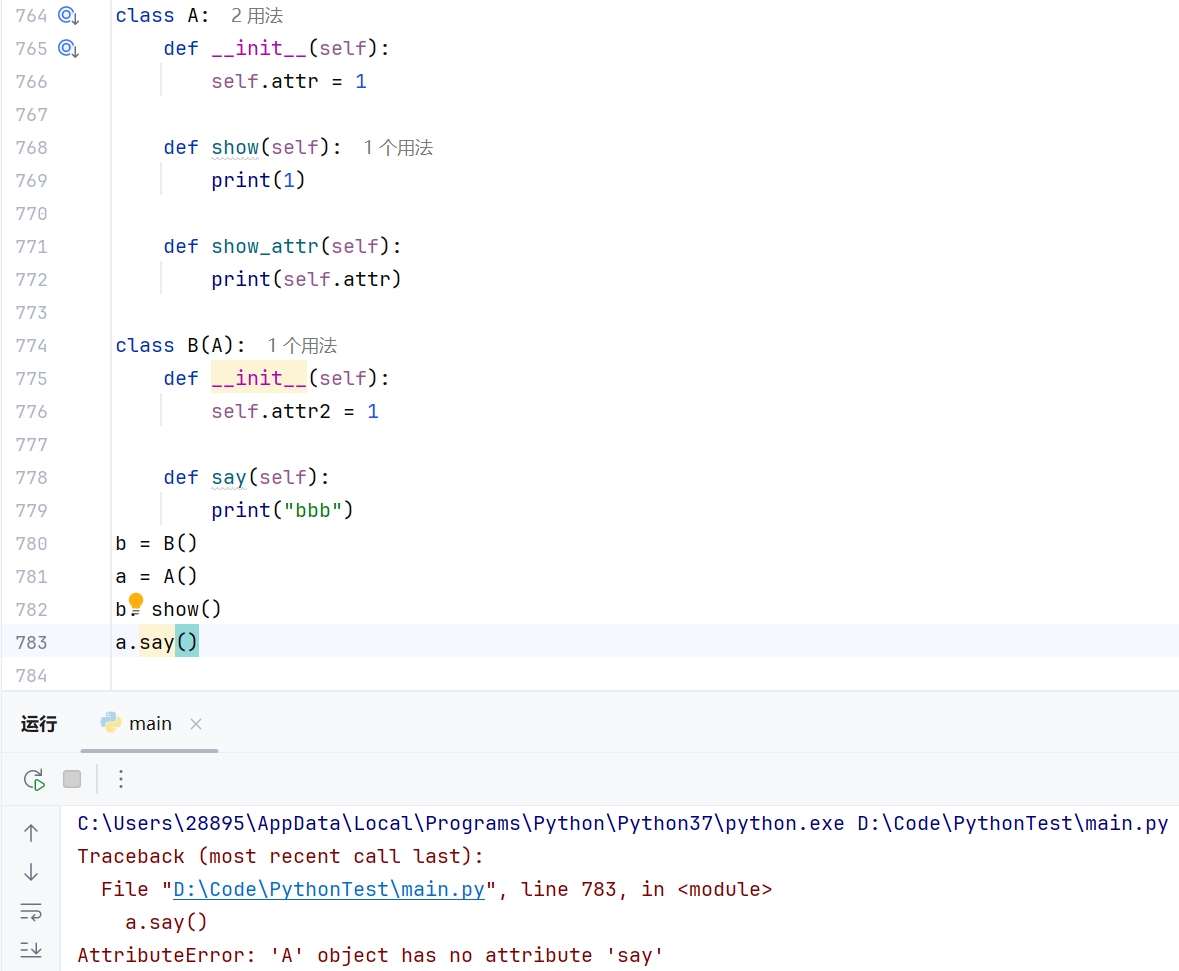The height and width of the screenshot is (971, 1179).
Task: Click the 'class A:' declaration
Action: coord(162,16)
